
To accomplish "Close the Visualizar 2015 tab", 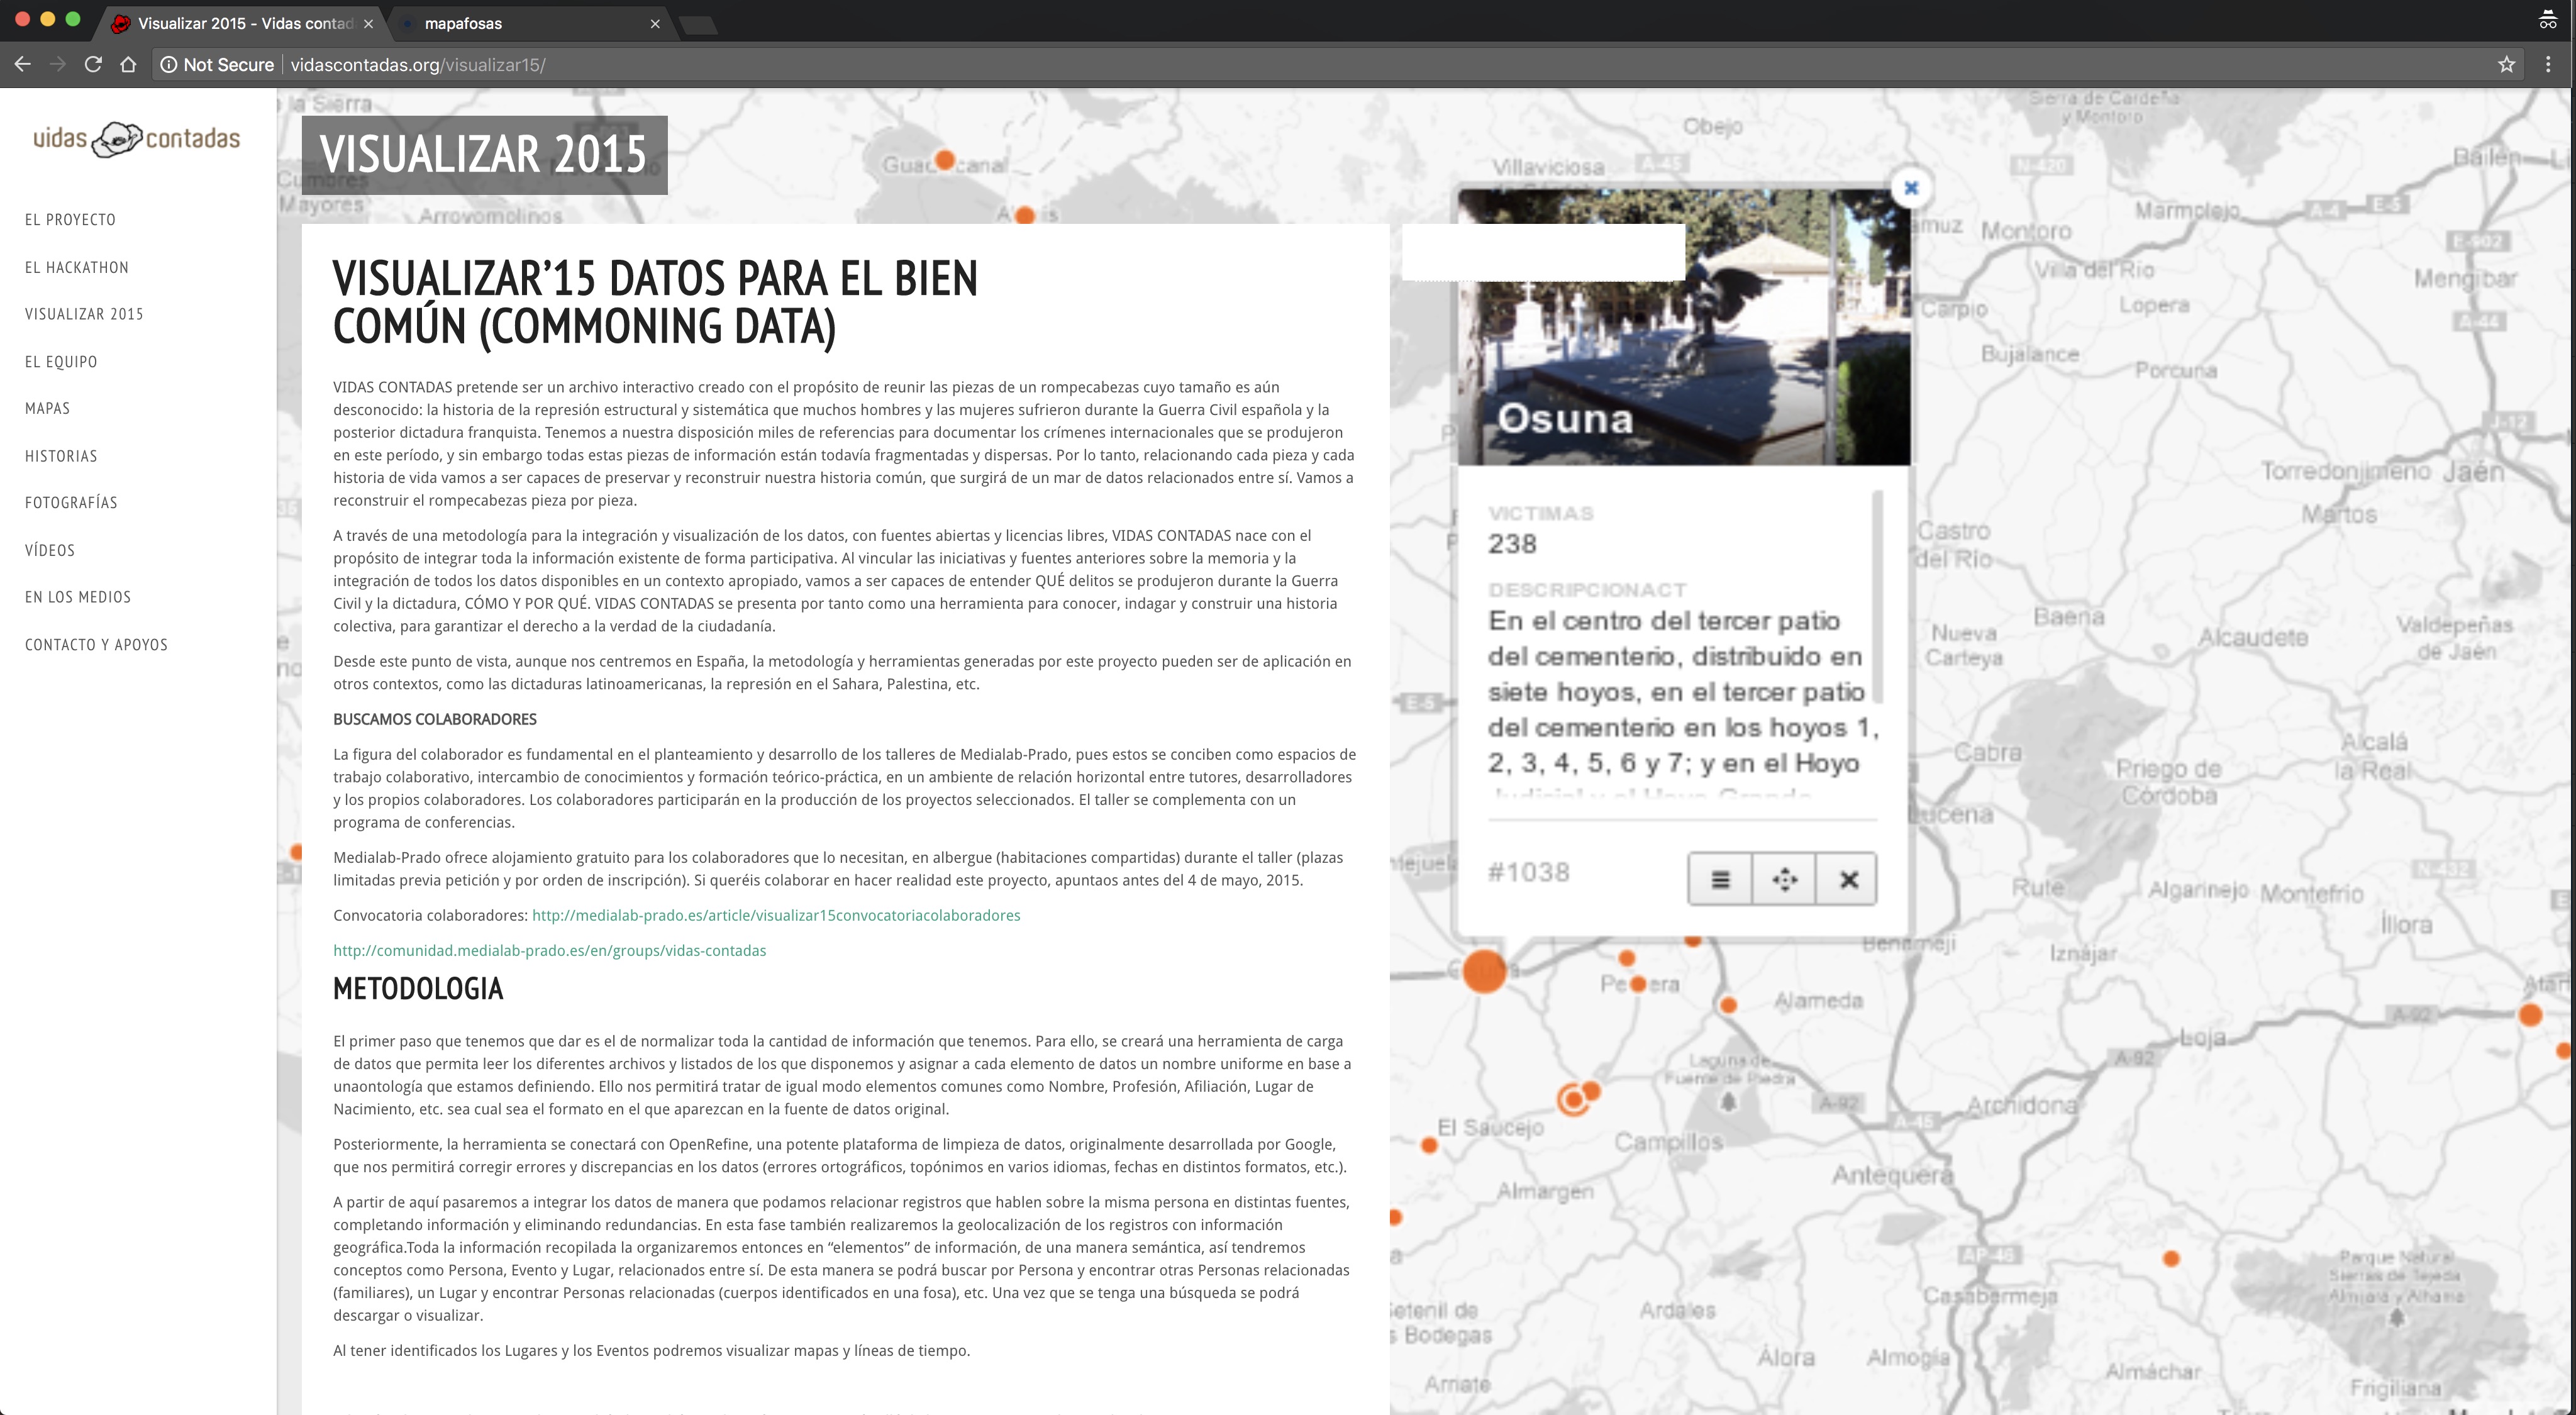I will 368,23.
